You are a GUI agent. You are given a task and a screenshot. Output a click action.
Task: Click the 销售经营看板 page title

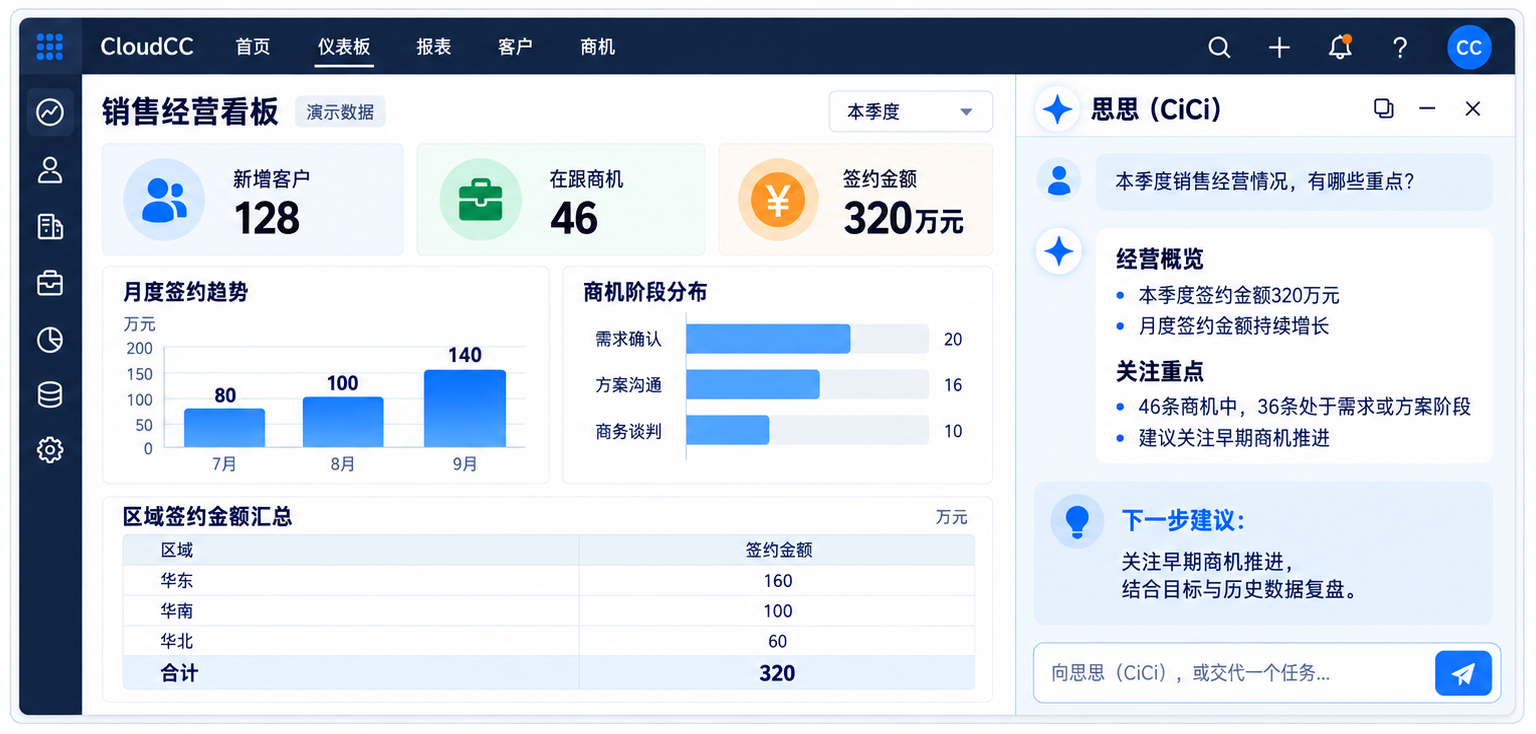(190, 112)
